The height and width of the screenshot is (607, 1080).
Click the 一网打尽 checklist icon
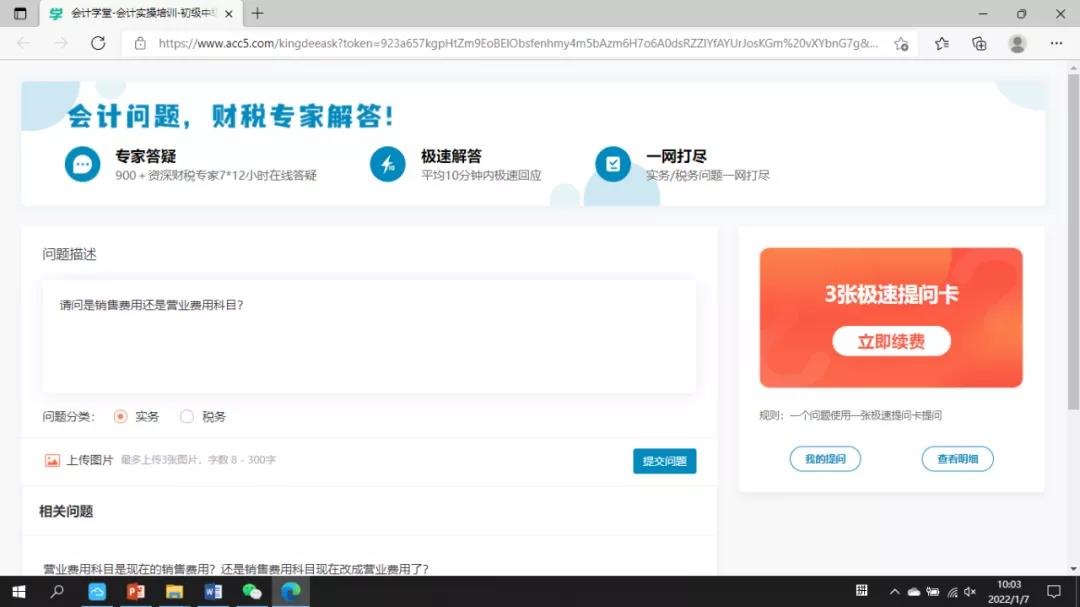click(x=612, y=164)
